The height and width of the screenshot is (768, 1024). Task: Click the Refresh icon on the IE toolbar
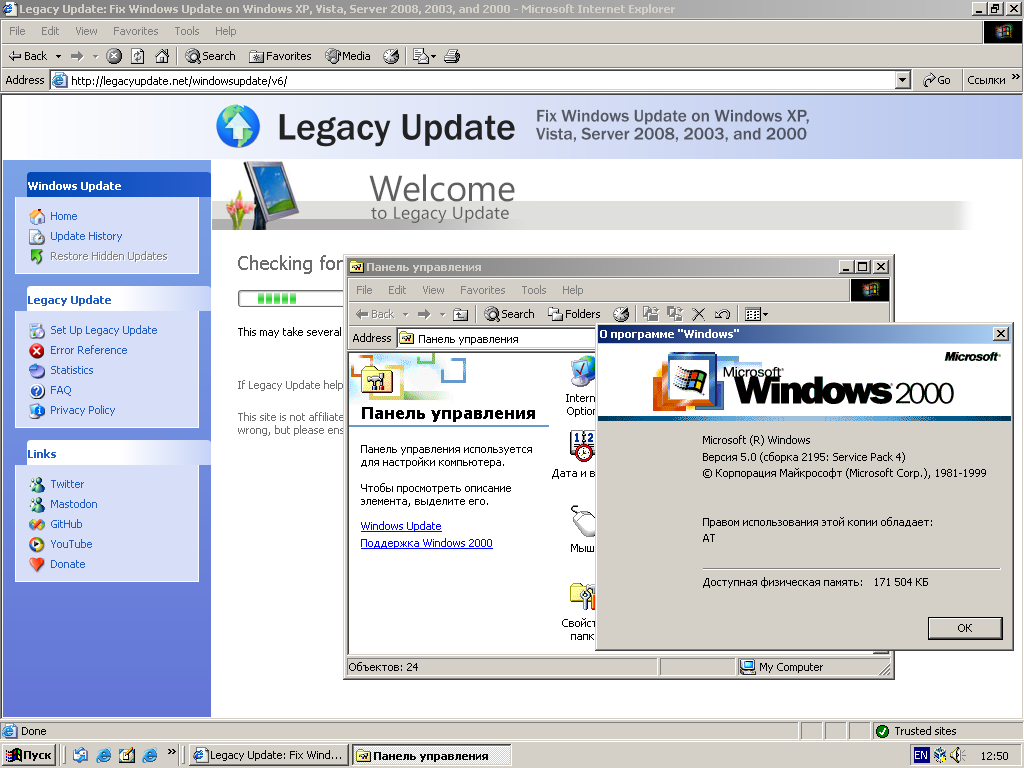(140, 56)
